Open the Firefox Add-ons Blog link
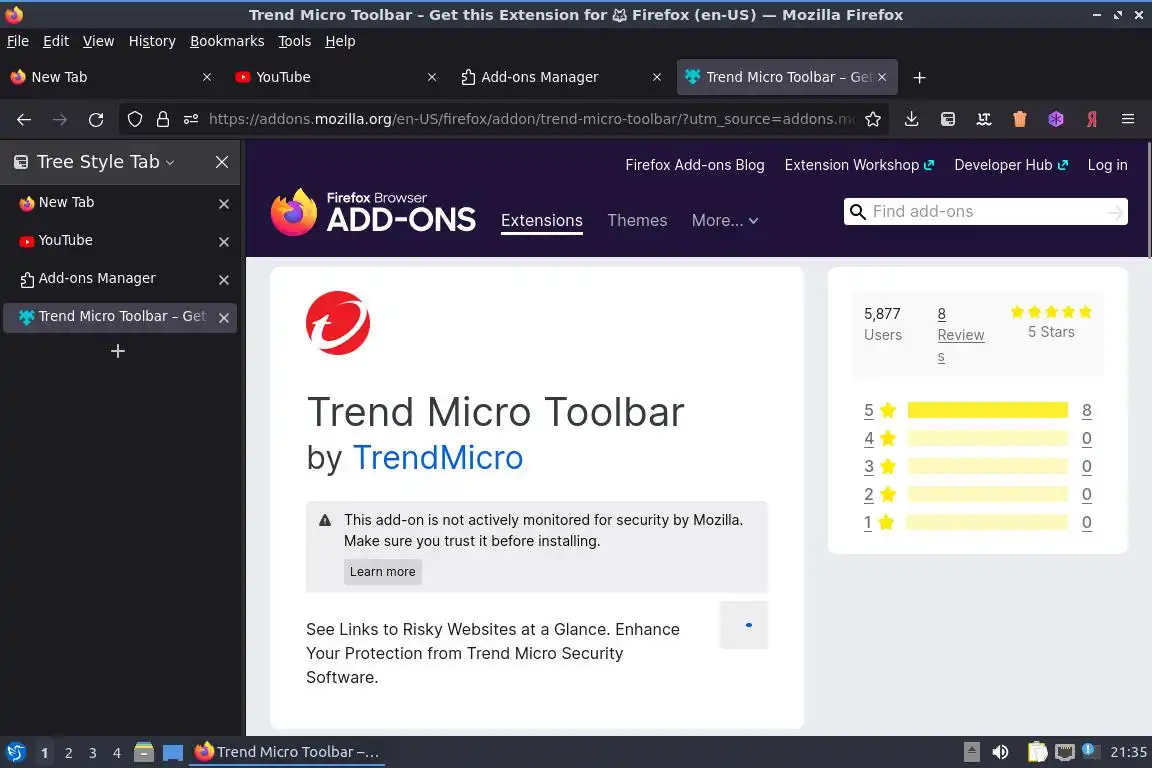This screenshot has height=768, width=1152. [x=694, y=165]
